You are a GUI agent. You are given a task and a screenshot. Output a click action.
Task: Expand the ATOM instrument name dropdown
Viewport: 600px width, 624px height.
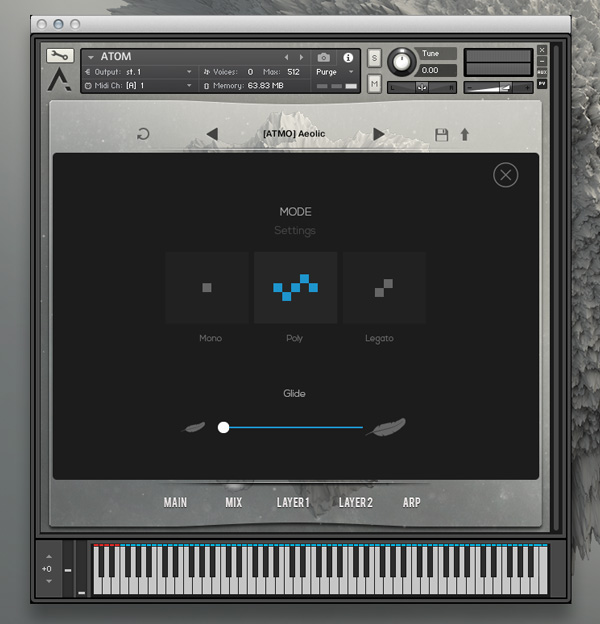[x=91, y=58]
